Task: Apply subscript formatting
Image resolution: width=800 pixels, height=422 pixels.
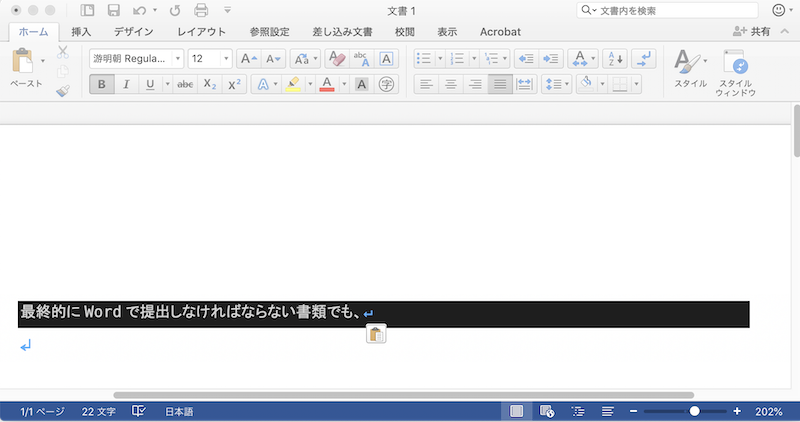Action: [210, 84]
